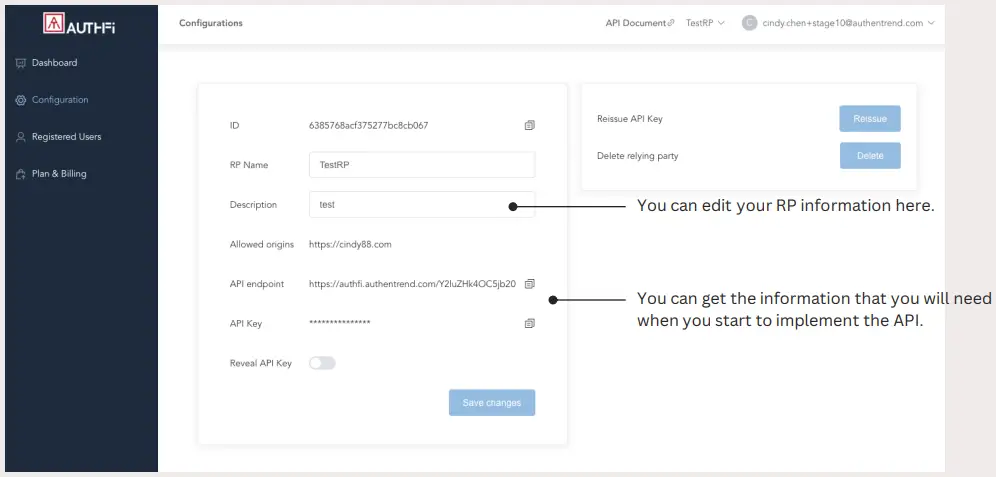Open Dashboard in the sidebar
Screen dimensions: 996x477
pyautogui.click(x=55, y=63)
